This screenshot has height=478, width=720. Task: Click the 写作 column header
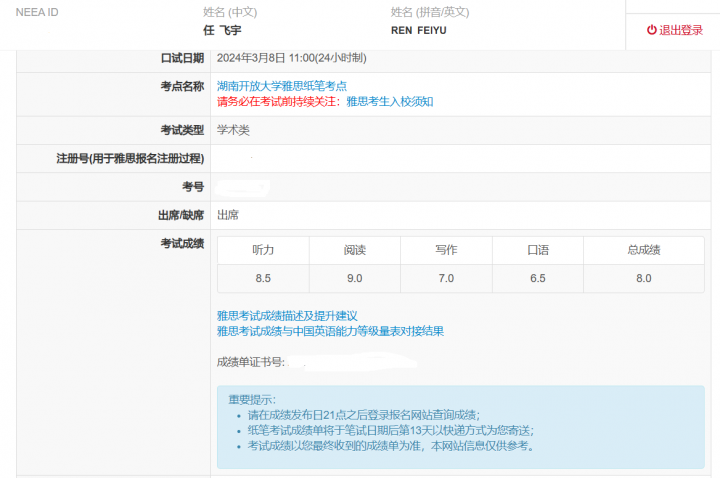click(x=446, y=250)
